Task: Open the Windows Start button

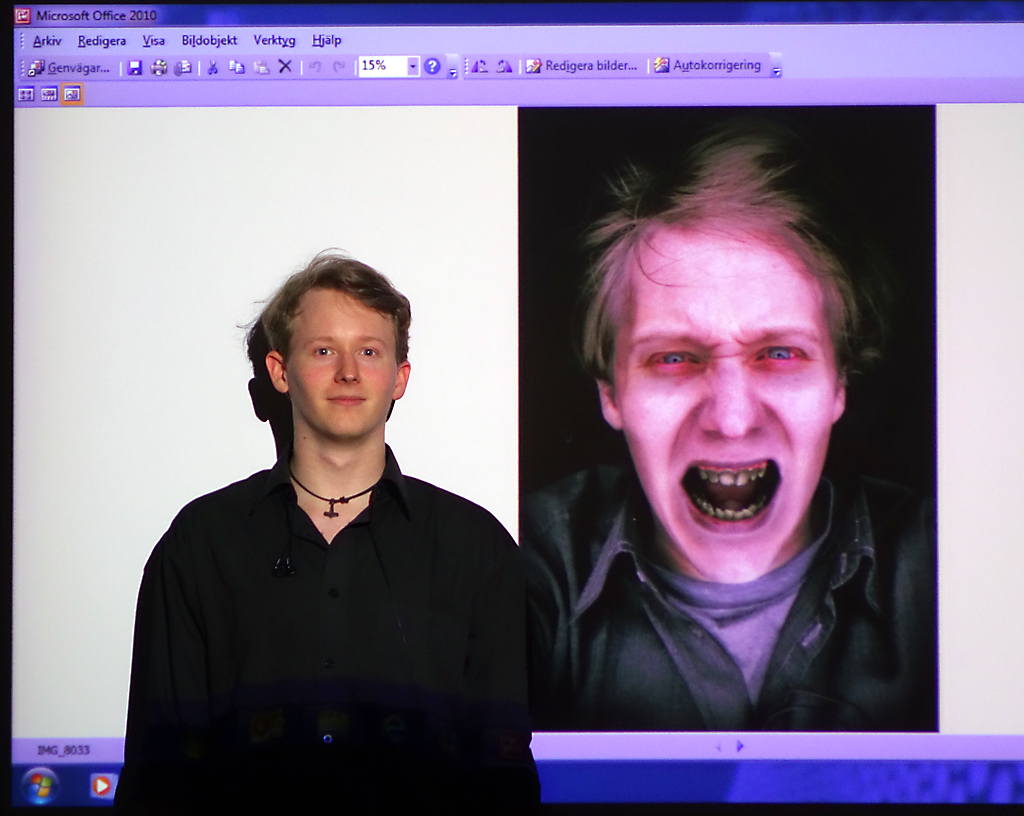Action: coord(40,785)
